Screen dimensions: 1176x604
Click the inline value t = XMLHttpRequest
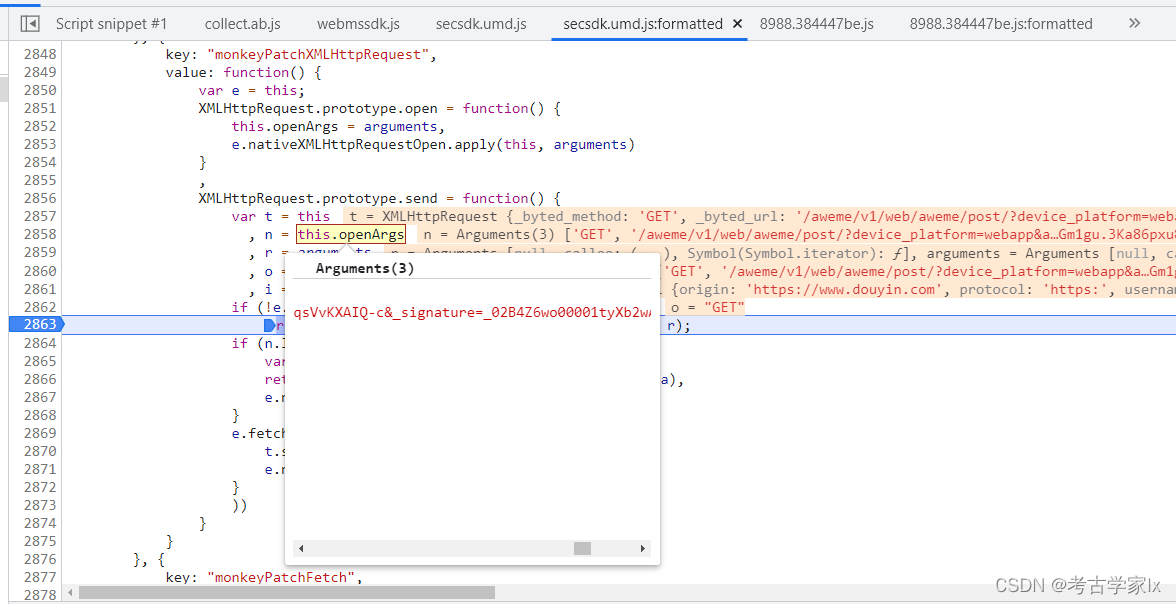point(423,216)
